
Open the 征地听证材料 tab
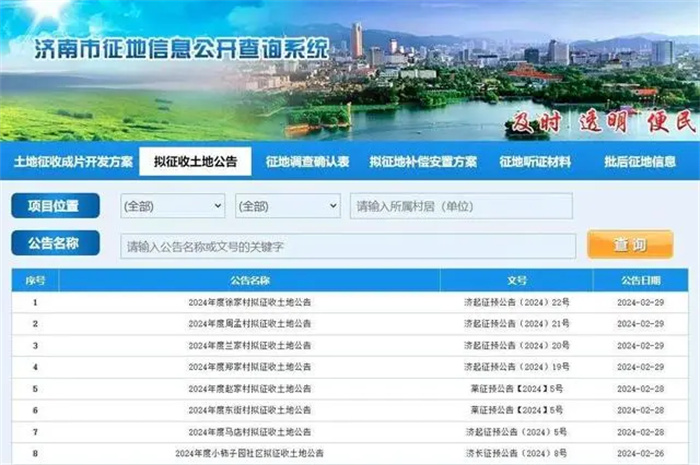535,162
